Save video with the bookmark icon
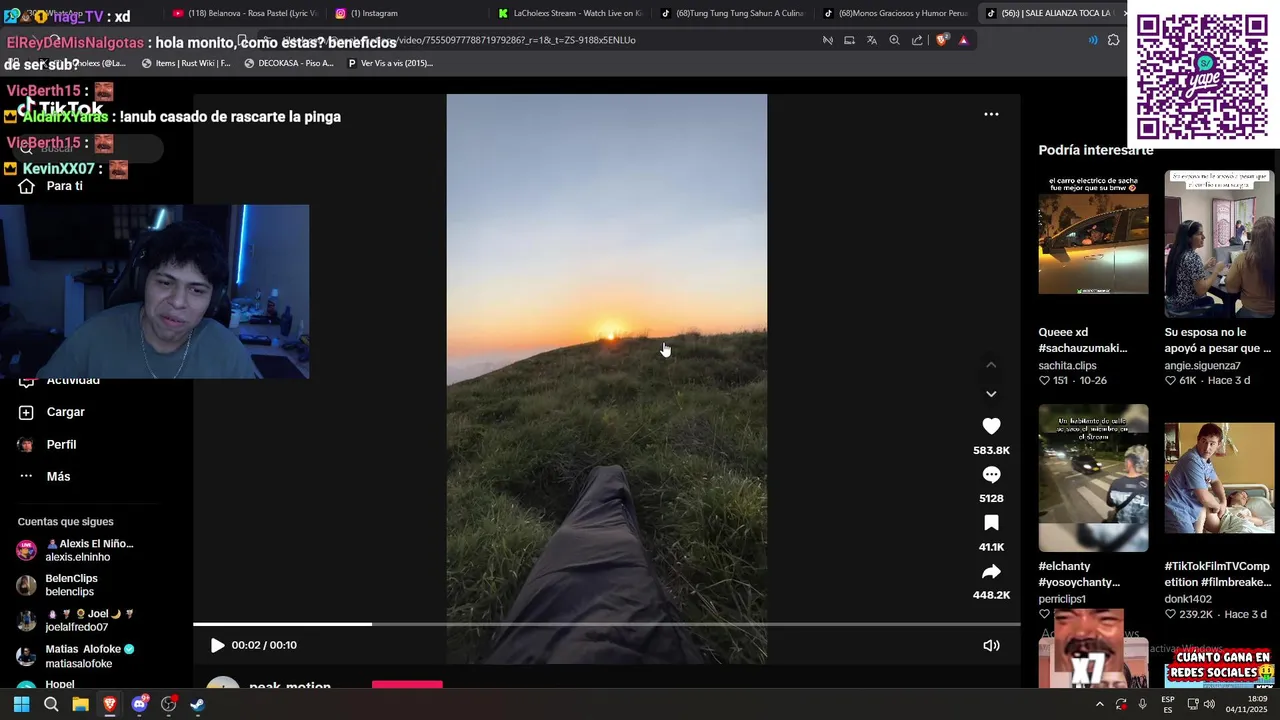 click(991, 523)
